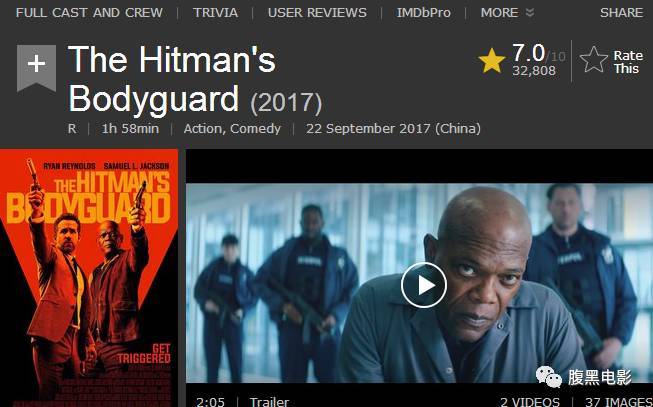The width and height of the screenshot is (653, 407).
Task: Go to USER REVIEWS
Action: (317, 12)
